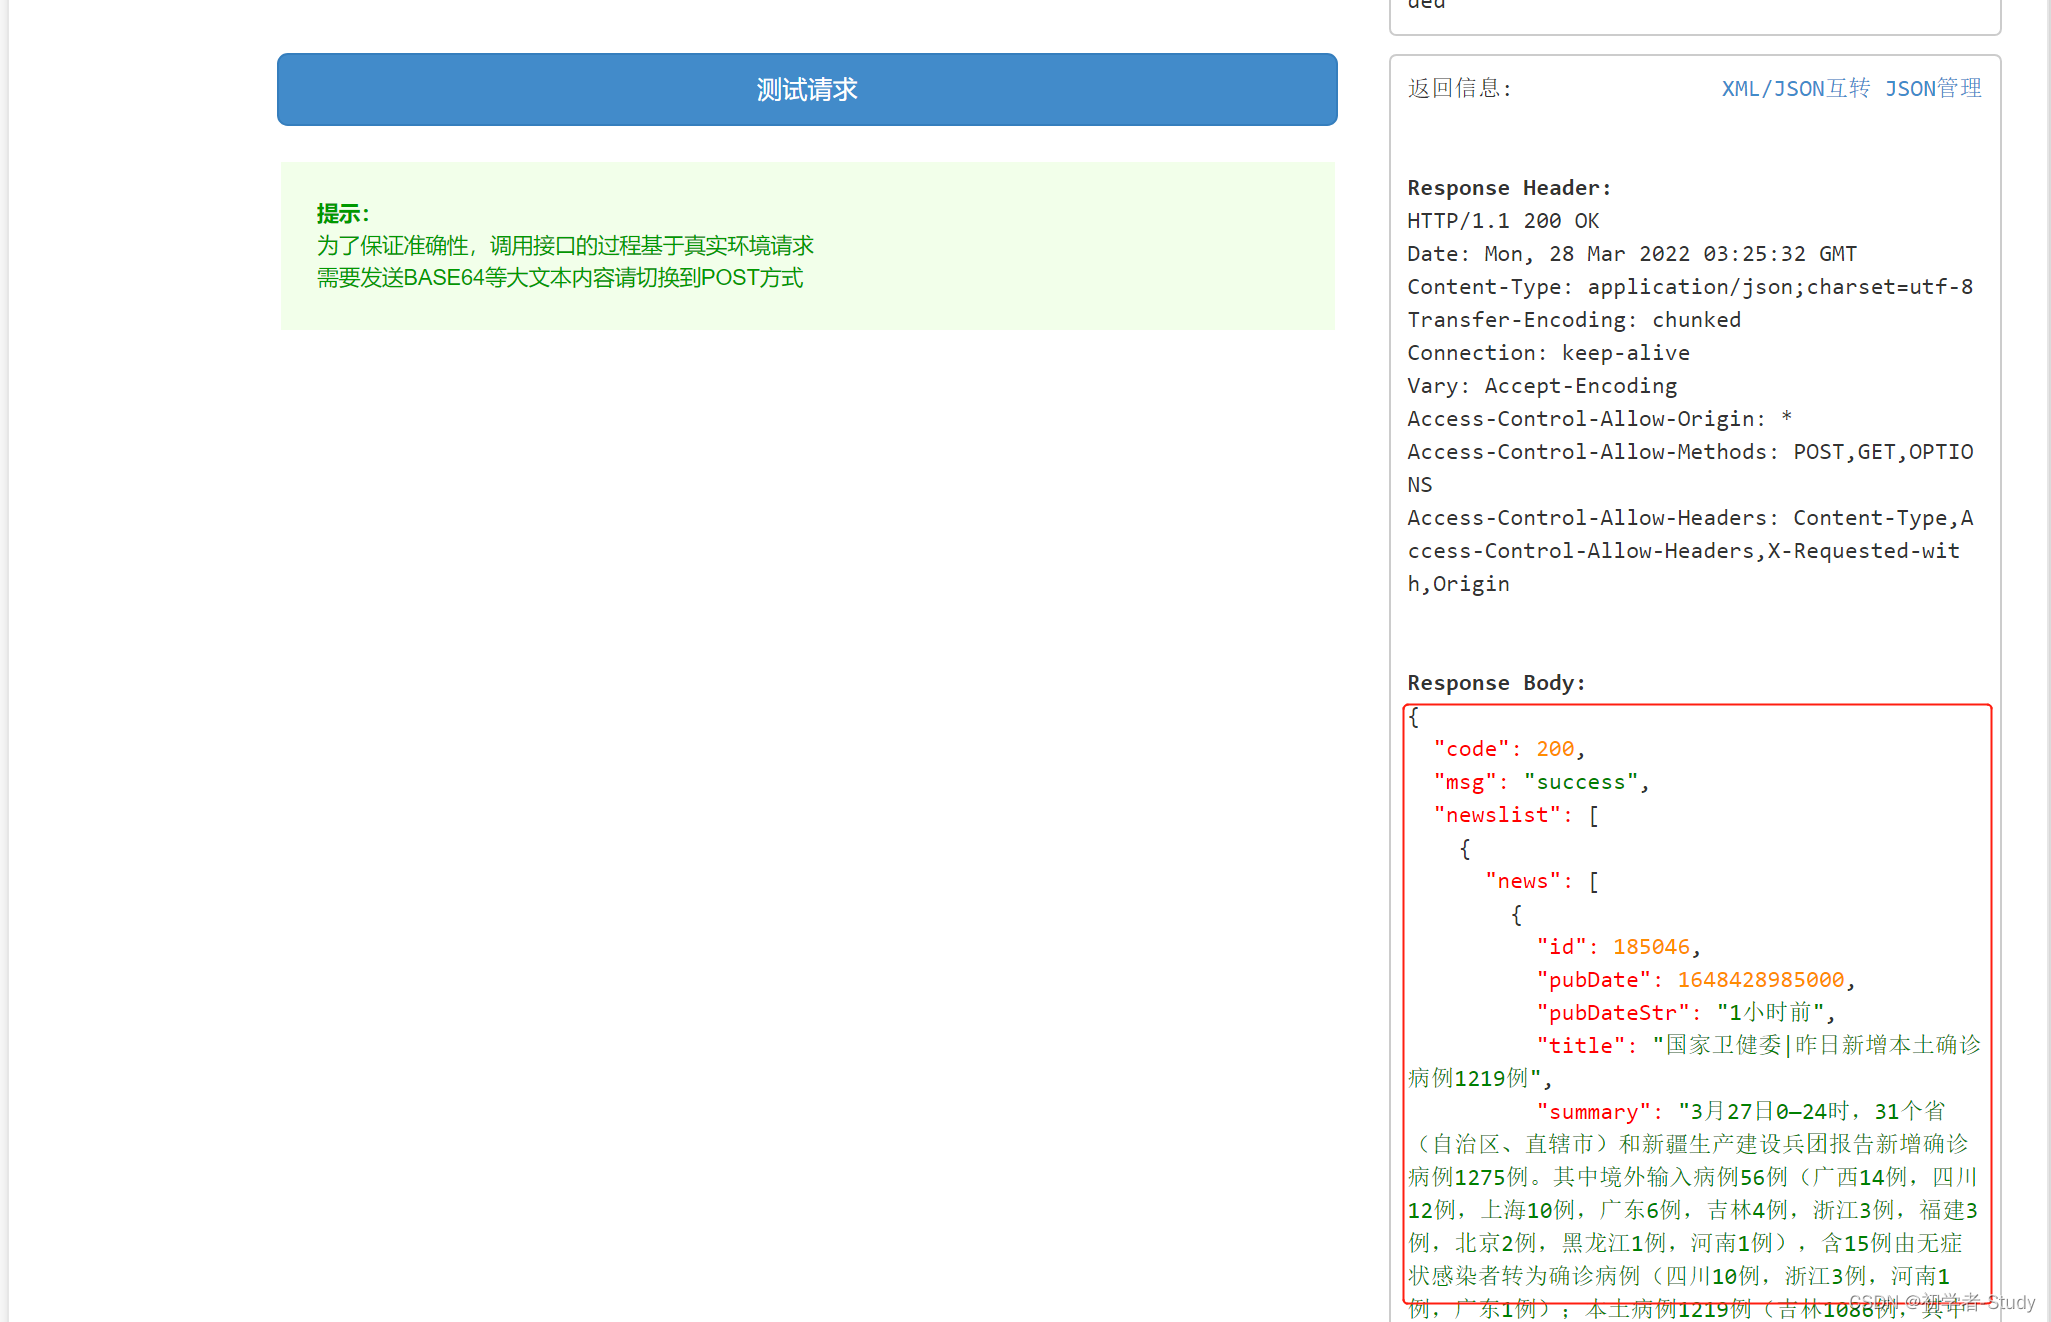
Task: Click the Transfer-Encoding chunked line
Action: pos(1573,320)
